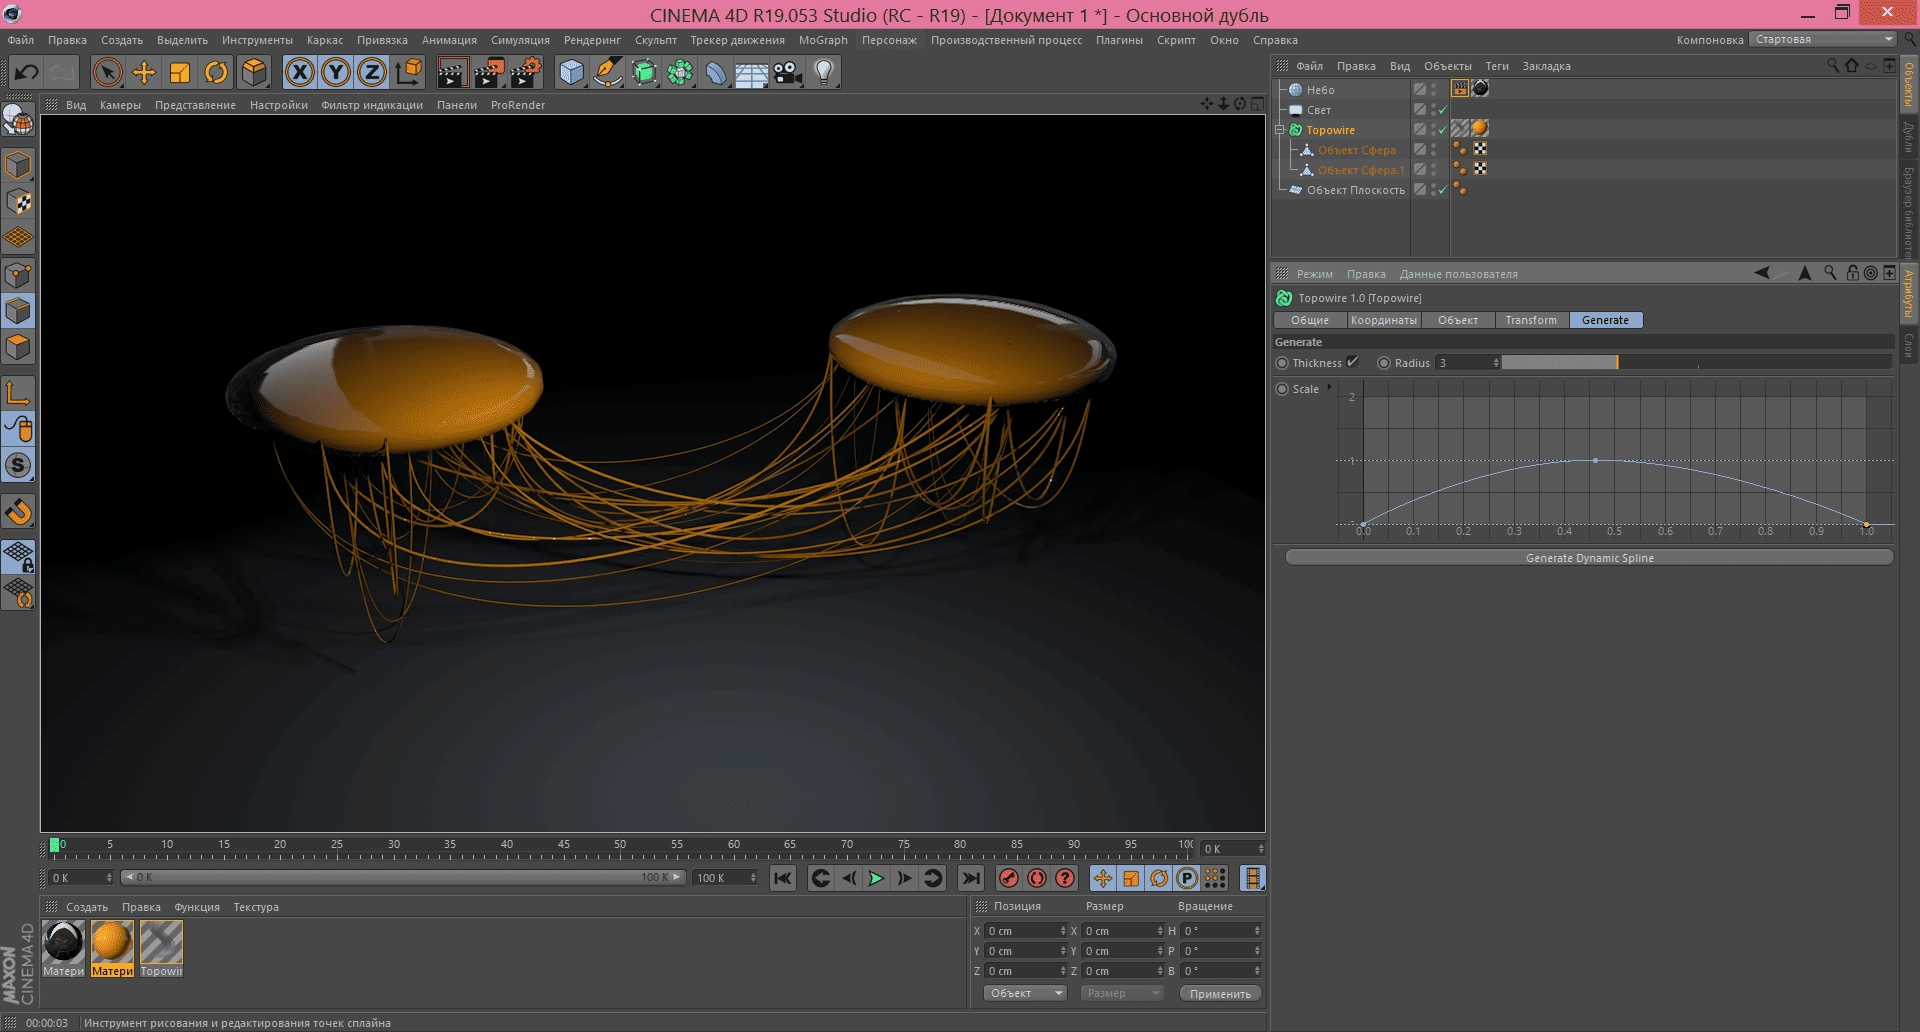The width and height of the screenshot is (1920, 1032).
Task: Select Polygons mode in left toolbar
Action: 18,347
